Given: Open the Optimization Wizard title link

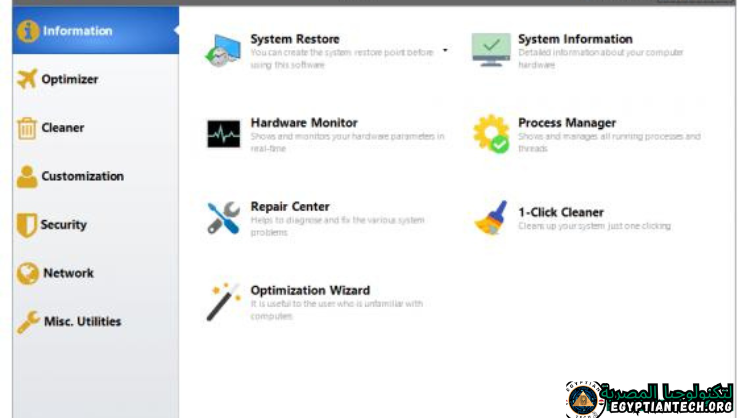Looking at the screenshot, I should click(310, 291).
